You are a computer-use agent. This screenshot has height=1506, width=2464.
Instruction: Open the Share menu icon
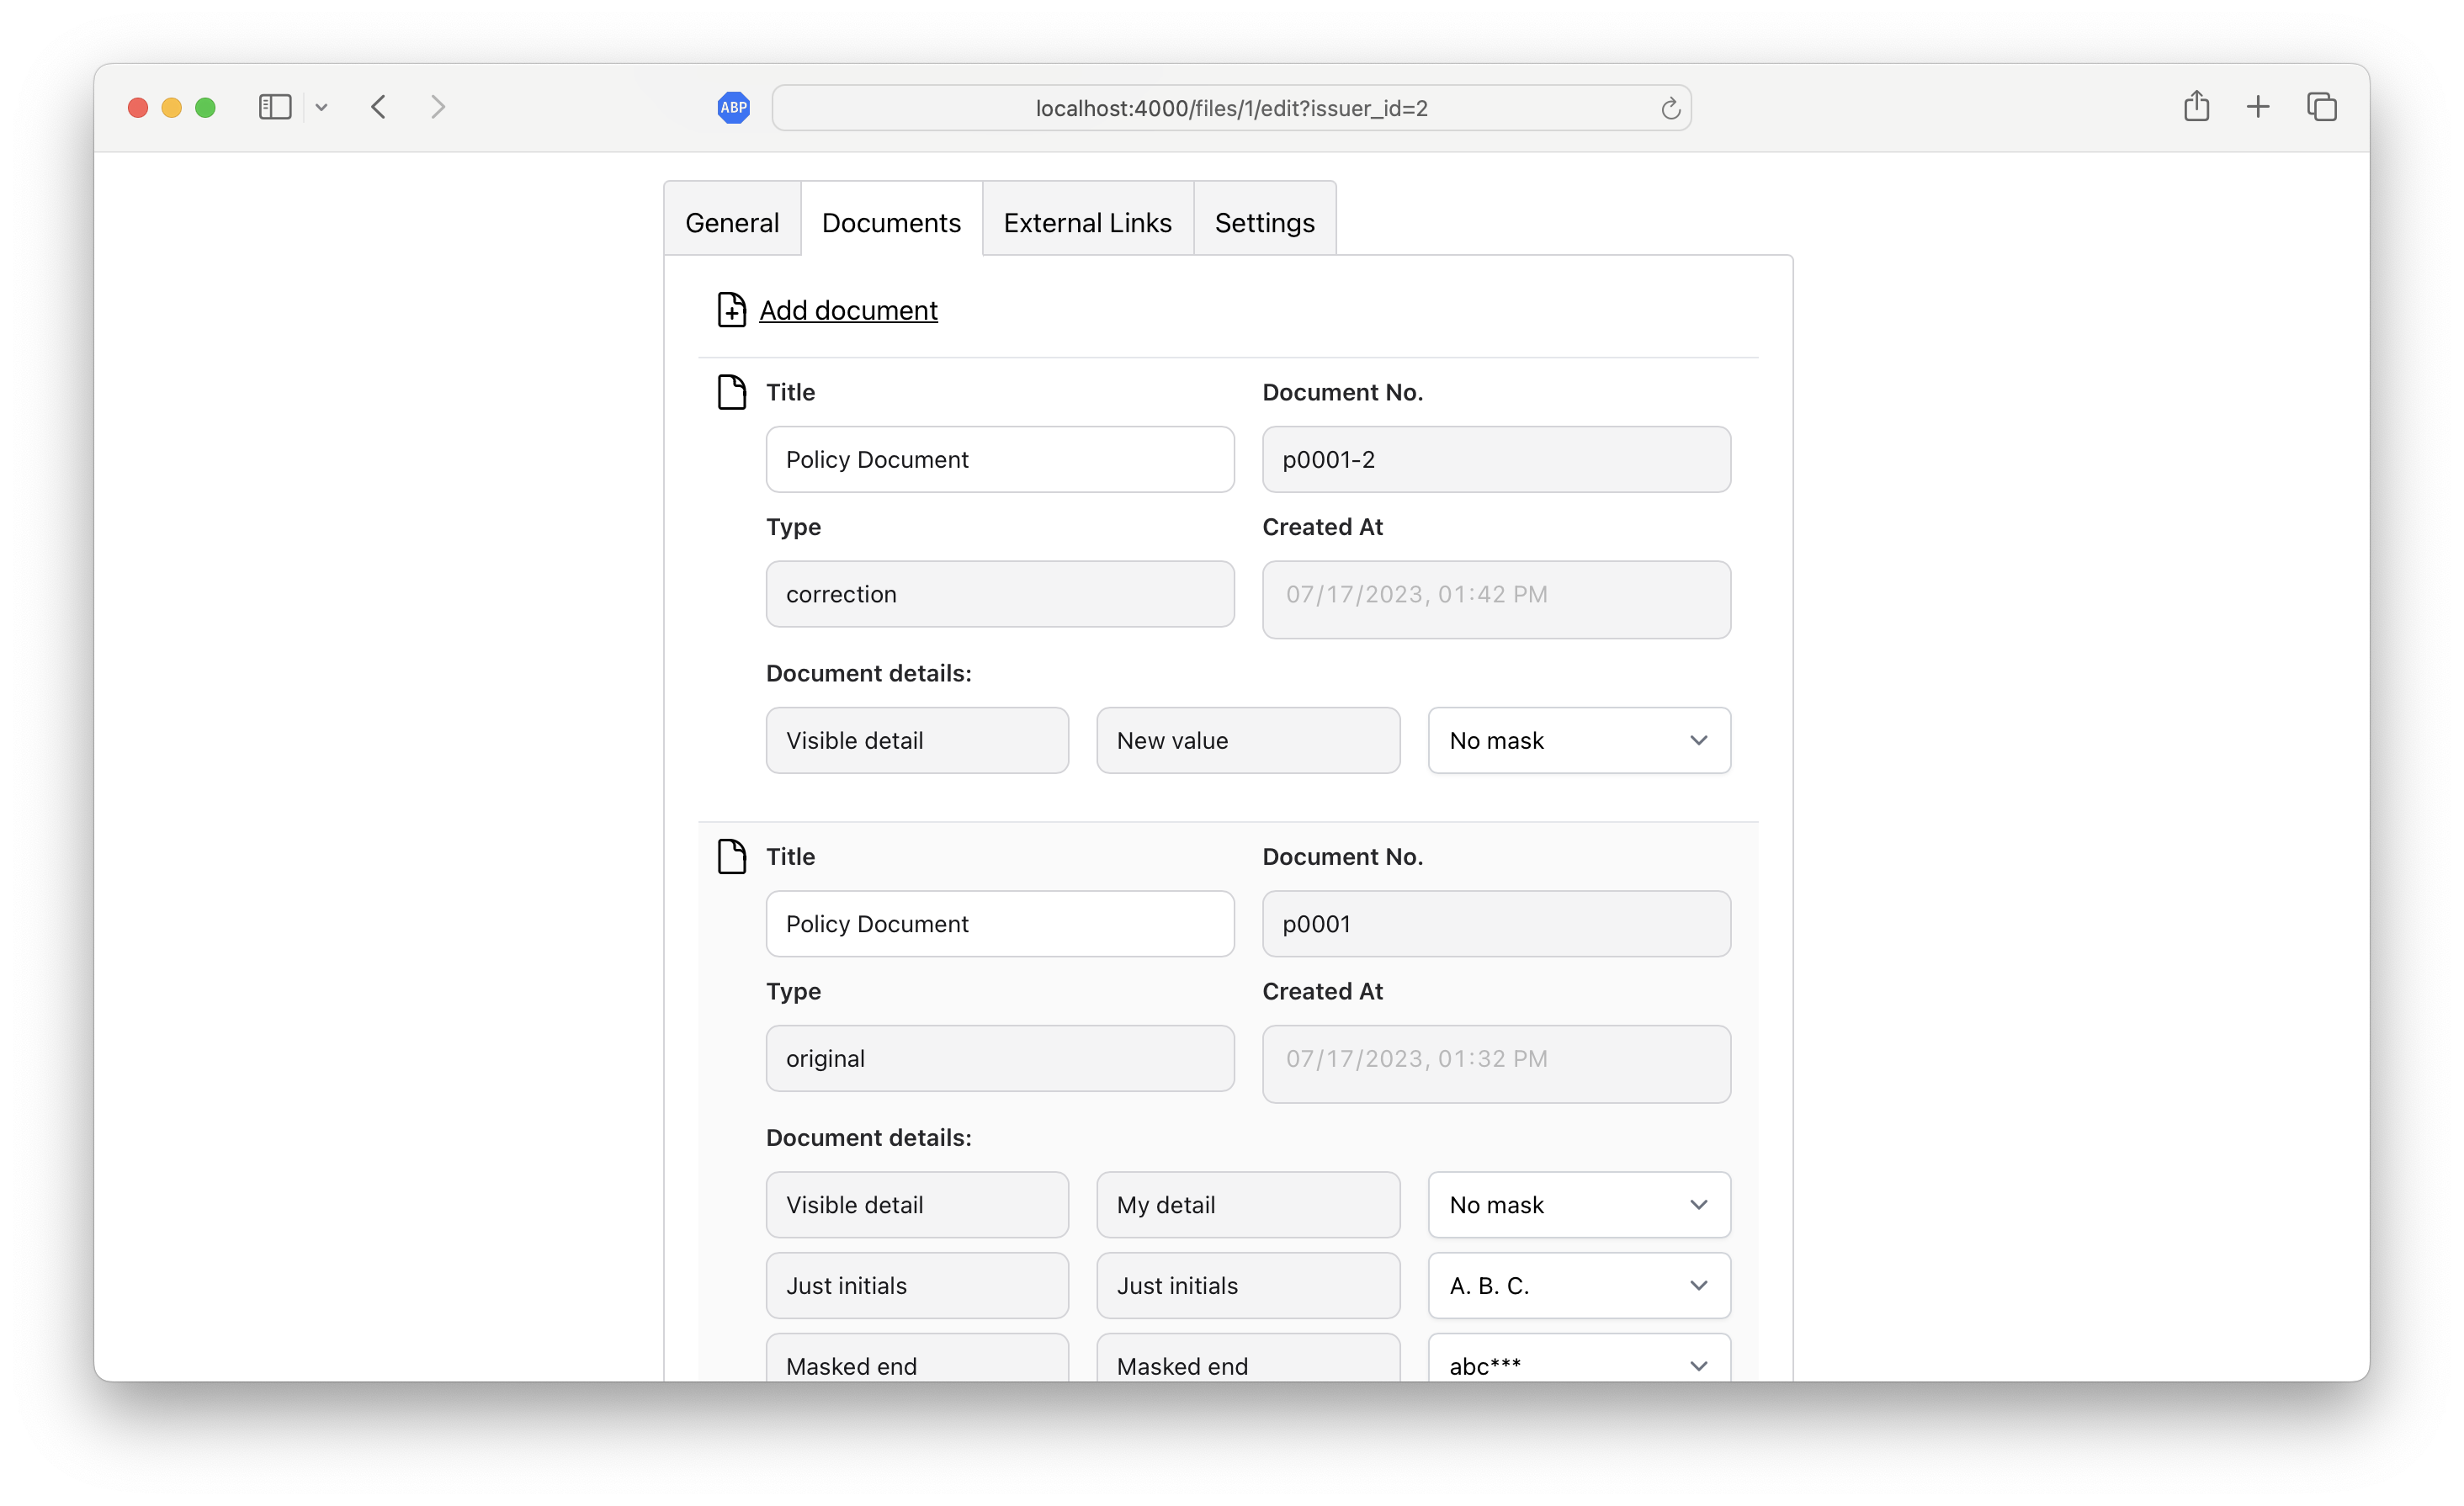tap(2196, 106)
